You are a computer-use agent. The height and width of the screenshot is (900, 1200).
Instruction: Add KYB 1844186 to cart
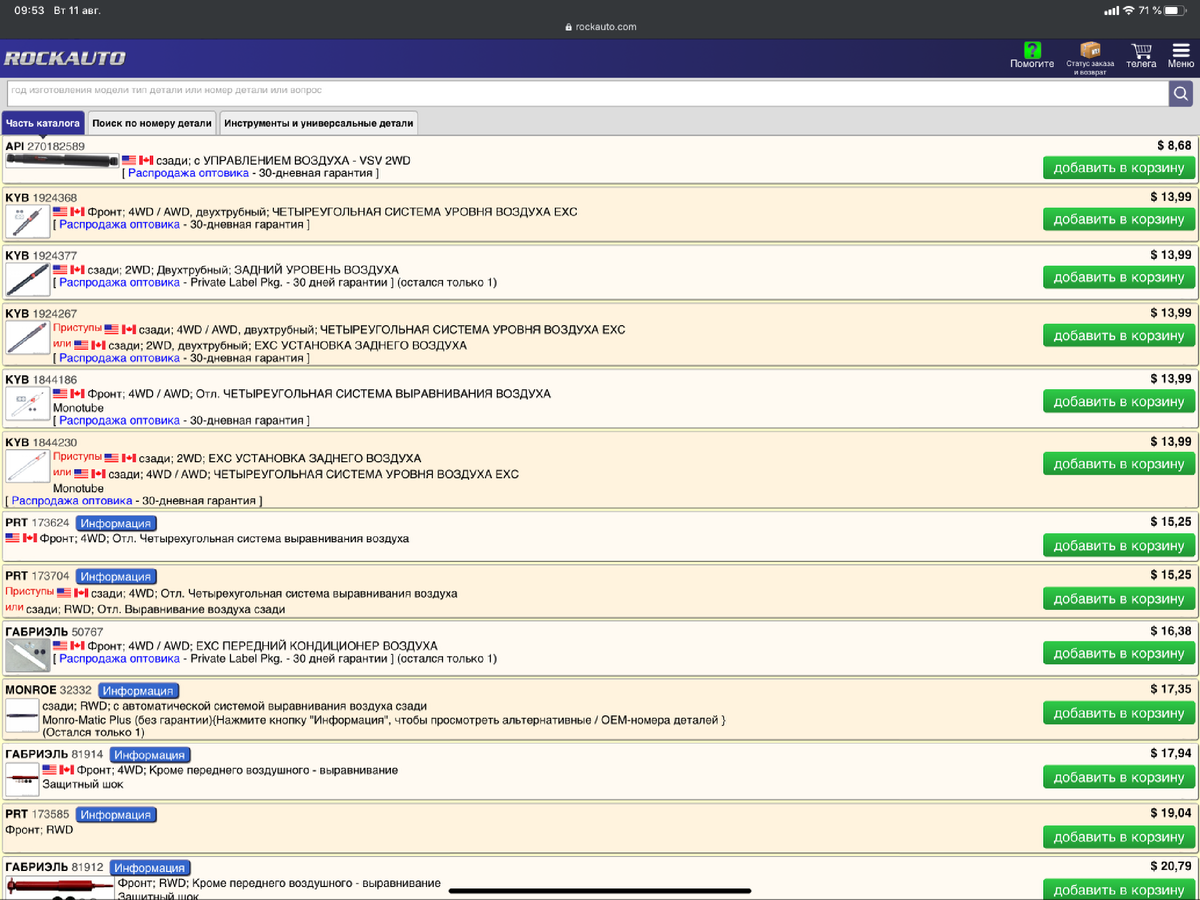pyautogui.click(x=1118, y=401)
